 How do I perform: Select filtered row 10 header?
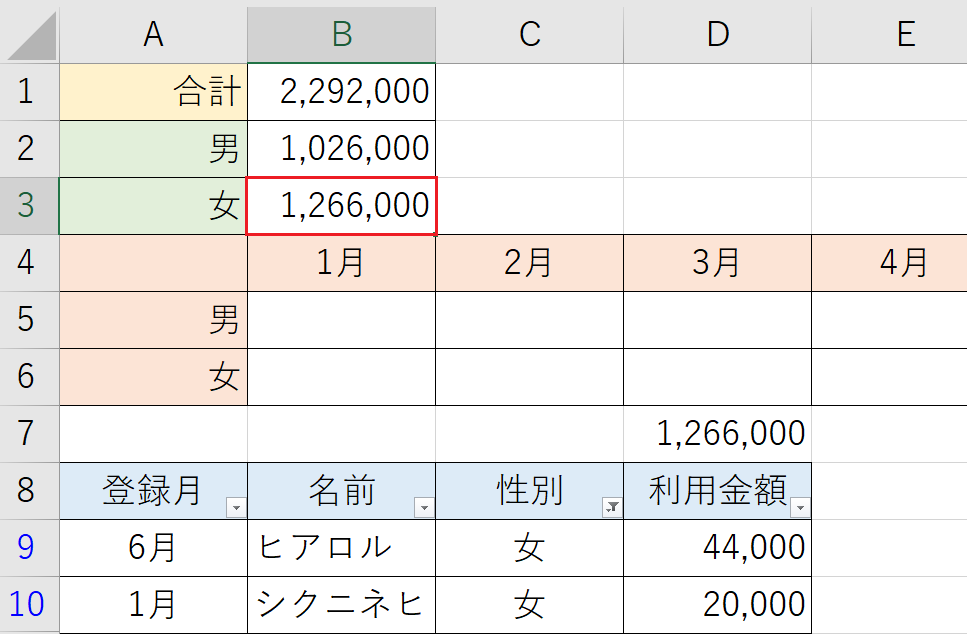30,605
